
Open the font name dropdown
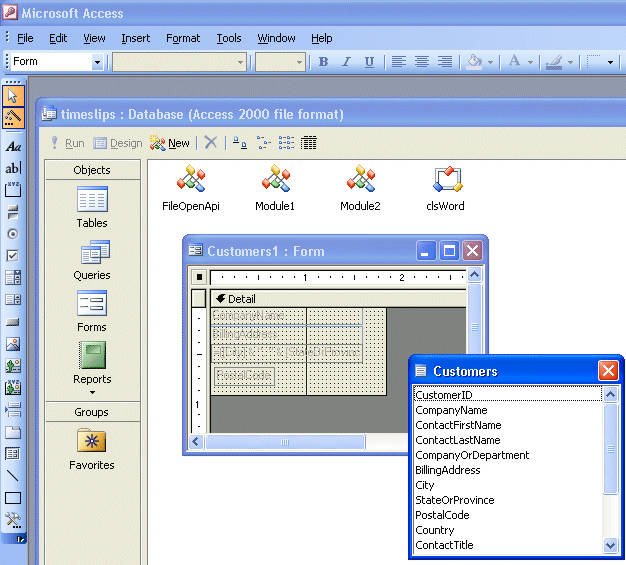(x=240, y=62)
